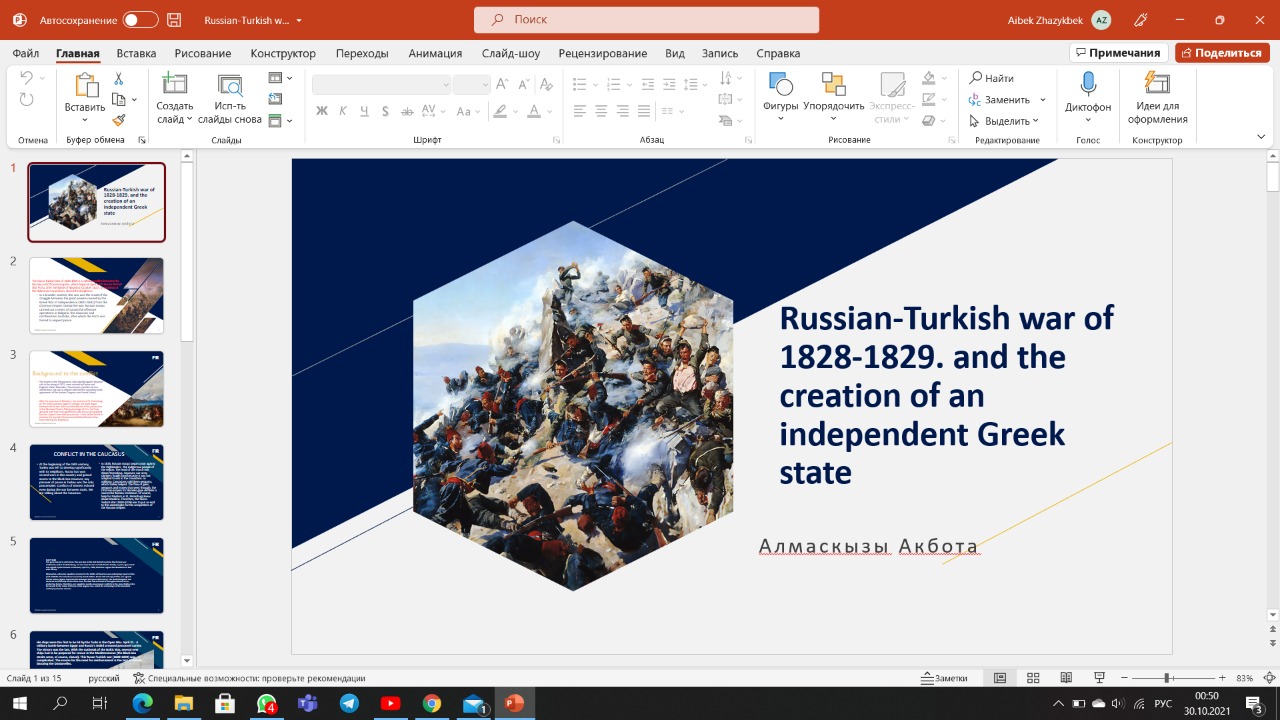Open Исп-ть слайды снова reuse slides

[x=230, y=98]
